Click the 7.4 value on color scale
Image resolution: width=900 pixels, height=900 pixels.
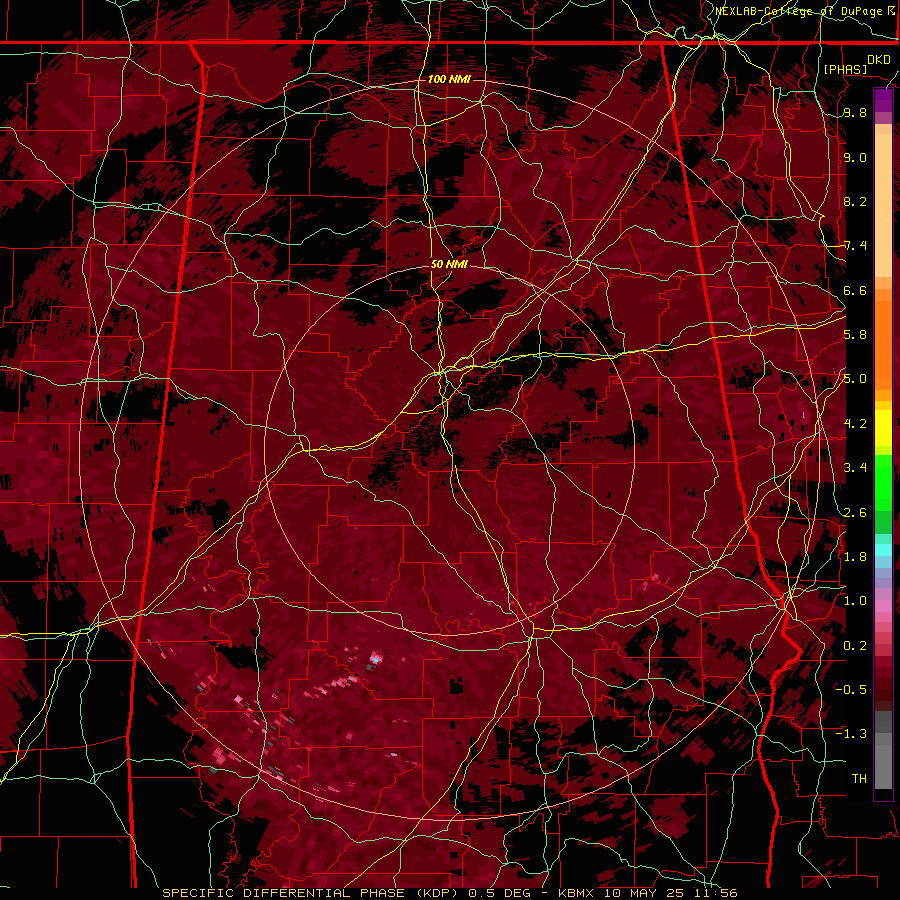click(x=855, y=246)
